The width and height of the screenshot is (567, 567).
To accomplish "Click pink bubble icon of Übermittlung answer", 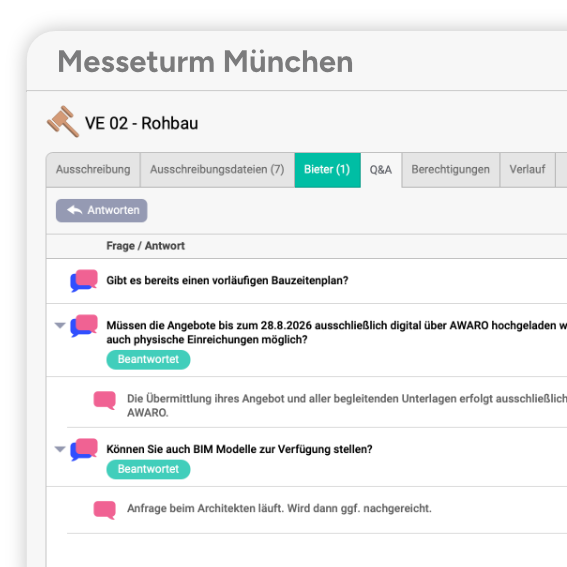I will click(105, 400).
